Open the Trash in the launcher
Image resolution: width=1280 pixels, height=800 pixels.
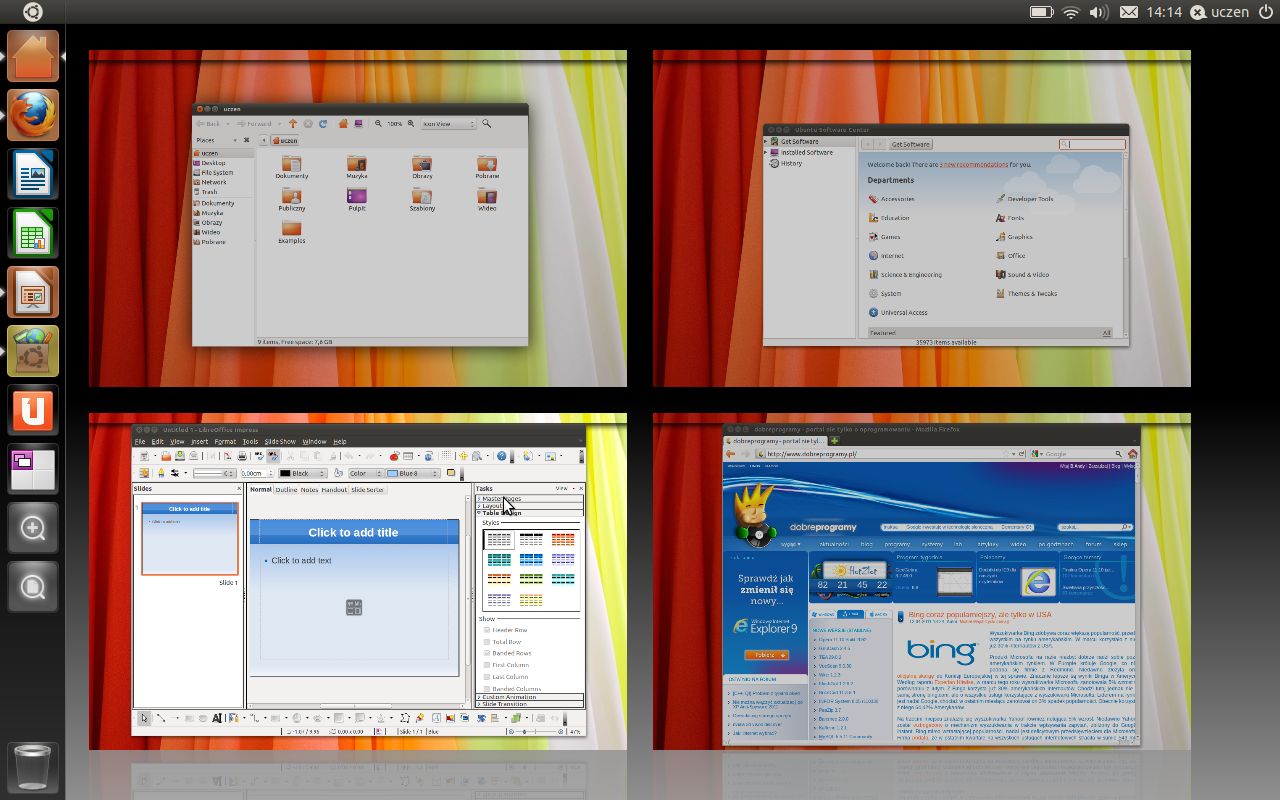[33, 768]
